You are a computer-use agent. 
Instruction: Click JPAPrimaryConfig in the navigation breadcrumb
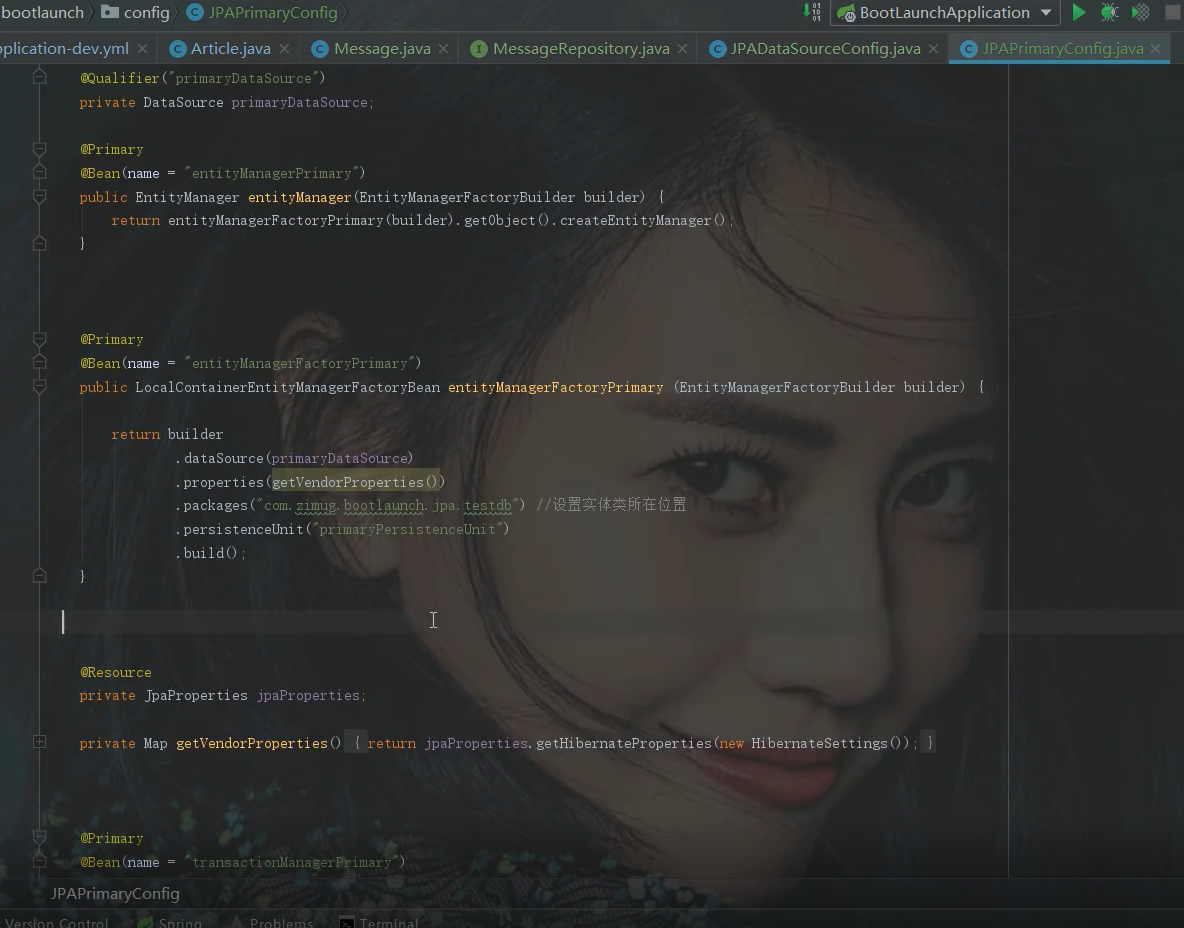[x=273, y=12]
